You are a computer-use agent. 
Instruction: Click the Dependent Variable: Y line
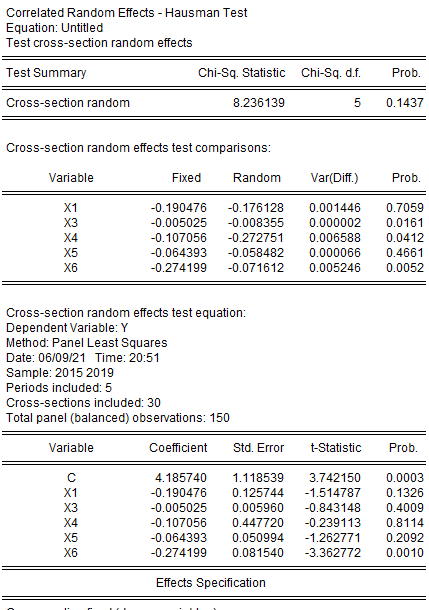click(67, 328)
